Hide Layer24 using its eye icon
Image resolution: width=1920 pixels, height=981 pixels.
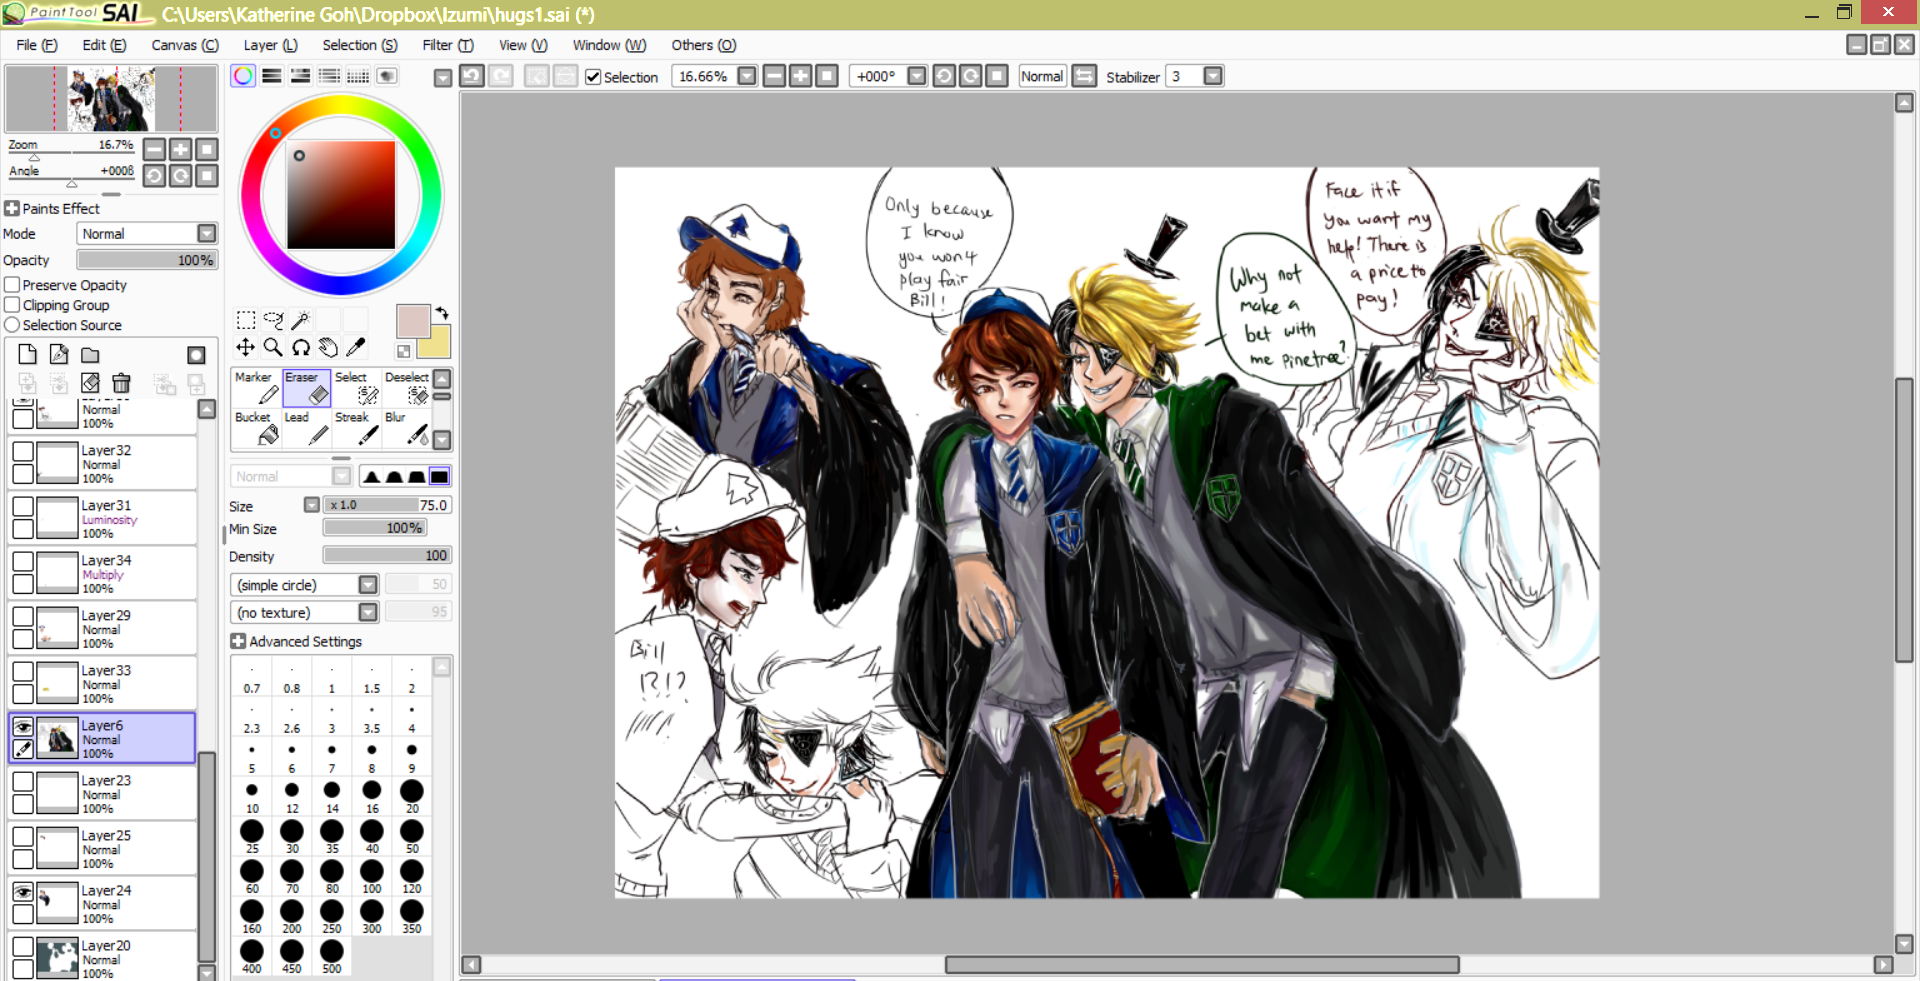[23, 892]
